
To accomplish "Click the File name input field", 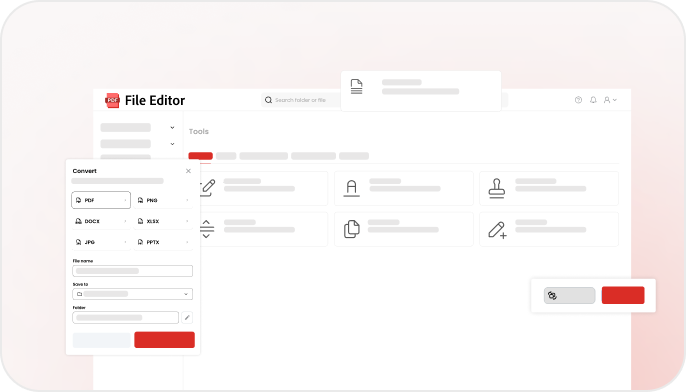I will pos(133,271).
